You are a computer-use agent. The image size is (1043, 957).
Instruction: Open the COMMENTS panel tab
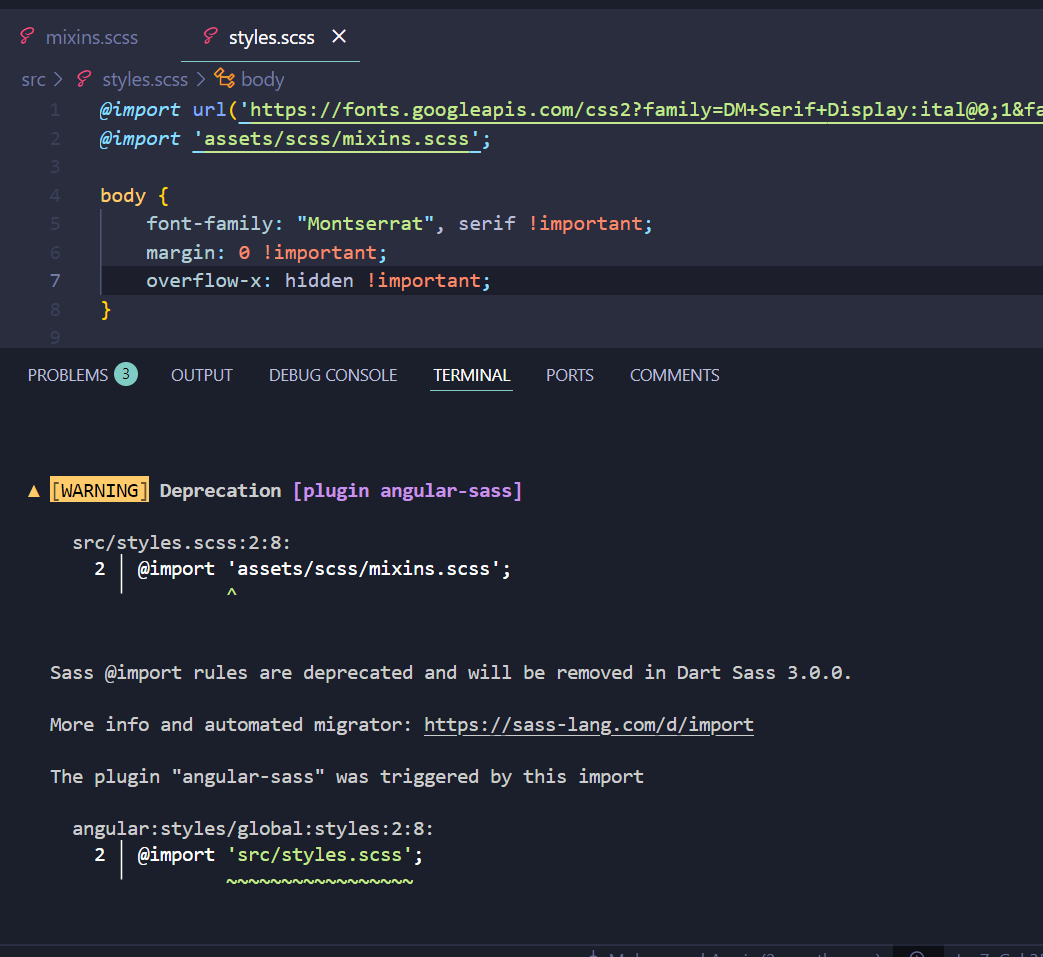tap(674, 375)
